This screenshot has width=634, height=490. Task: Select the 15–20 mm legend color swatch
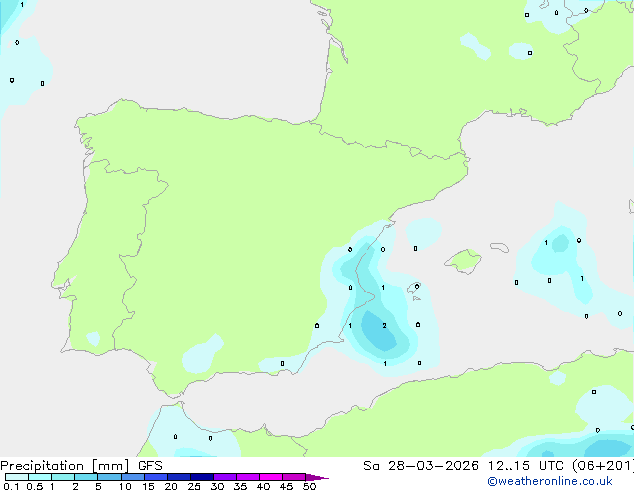pos(155,477)
